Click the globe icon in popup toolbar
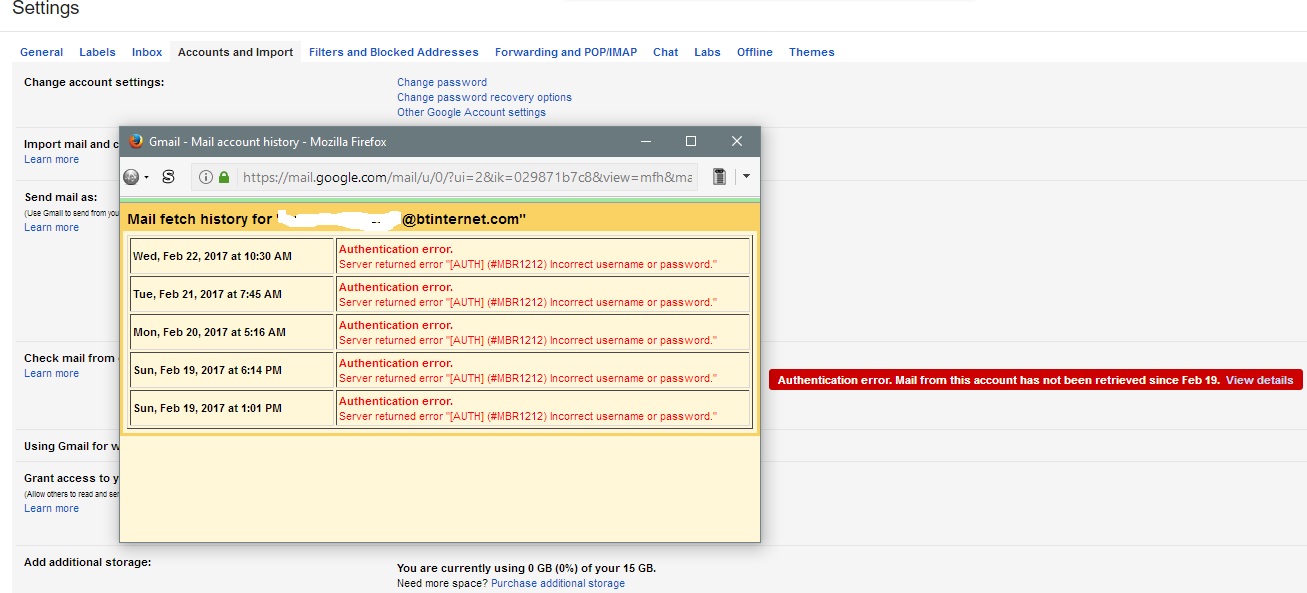The width and height of the screenshot is (1307, 593). pyautogui.click(x=131, y=177)
